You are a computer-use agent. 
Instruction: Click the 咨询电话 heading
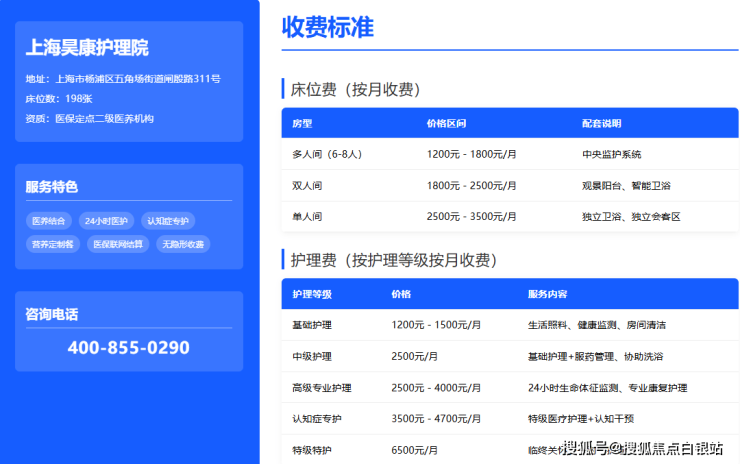point(51,314)
